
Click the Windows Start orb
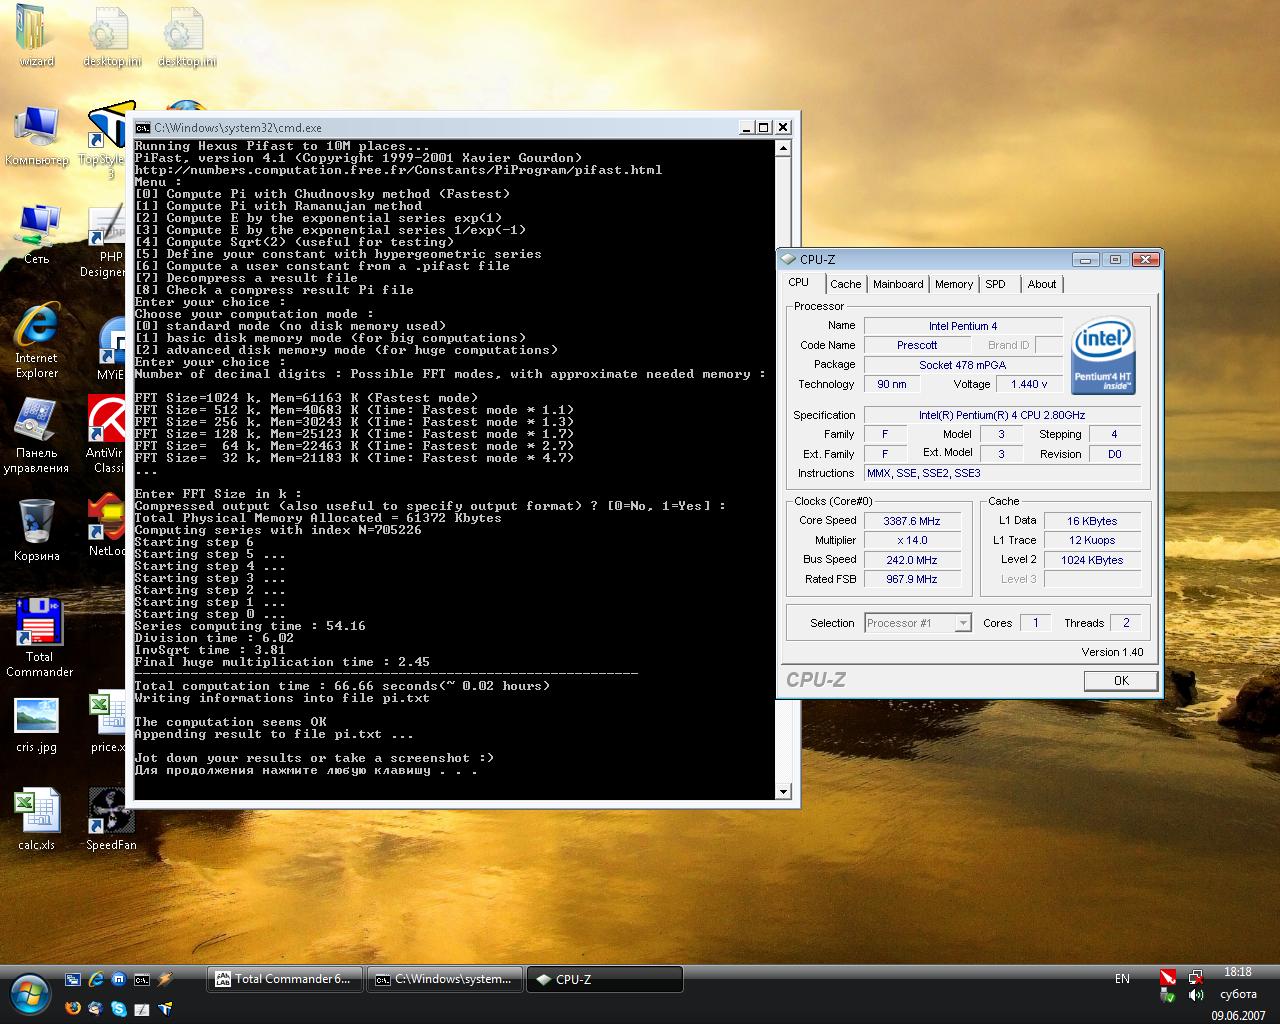click(30, 993)
